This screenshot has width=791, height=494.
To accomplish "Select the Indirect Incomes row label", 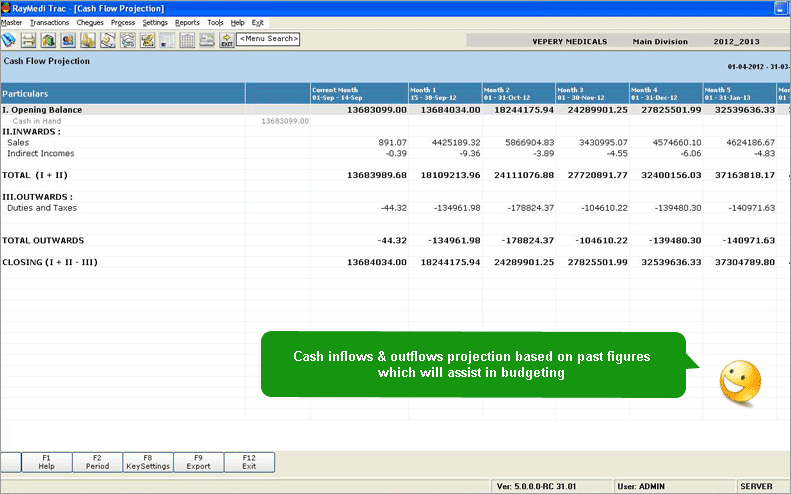I will point(41,153).
